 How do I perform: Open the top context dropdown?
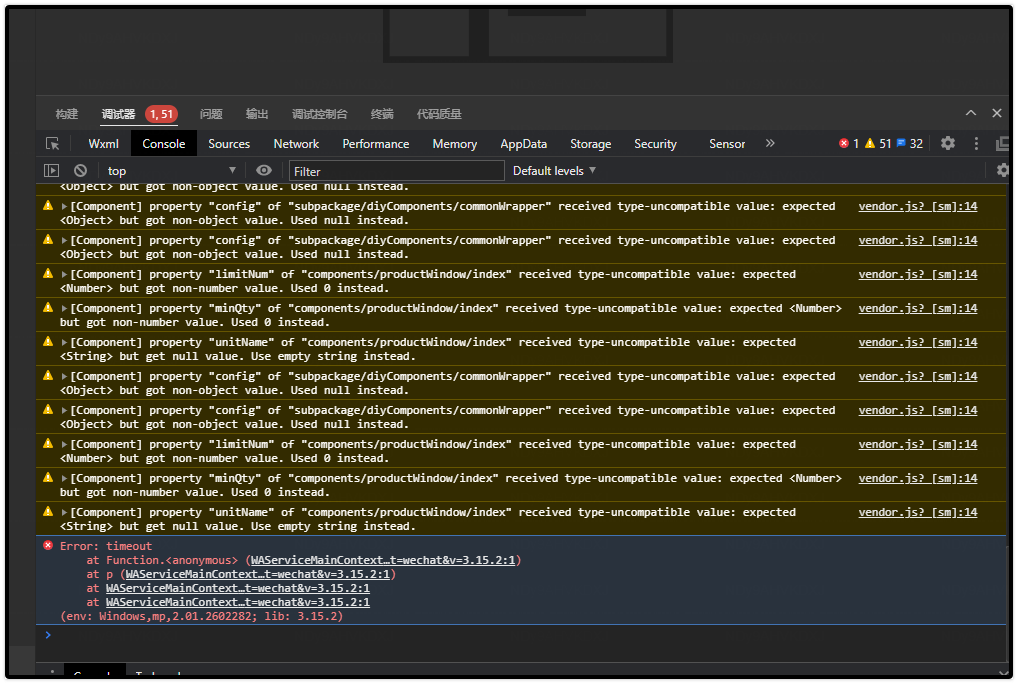pos(171,171)
